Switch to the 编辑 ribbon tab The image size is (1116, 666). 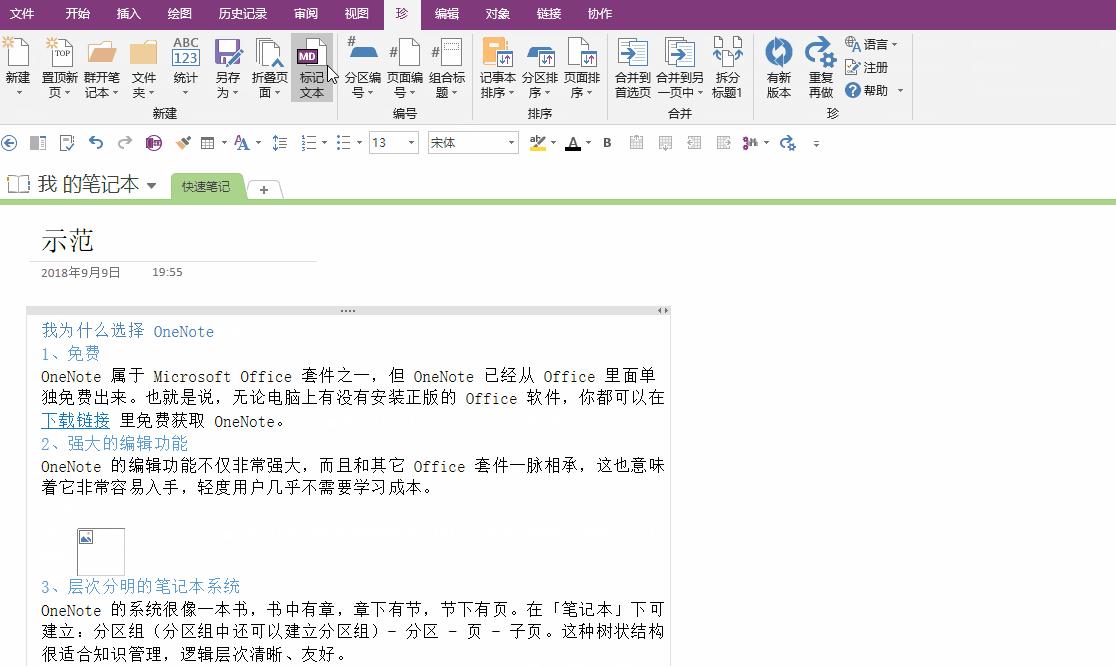pyautogui.click(x=447, y=14)
